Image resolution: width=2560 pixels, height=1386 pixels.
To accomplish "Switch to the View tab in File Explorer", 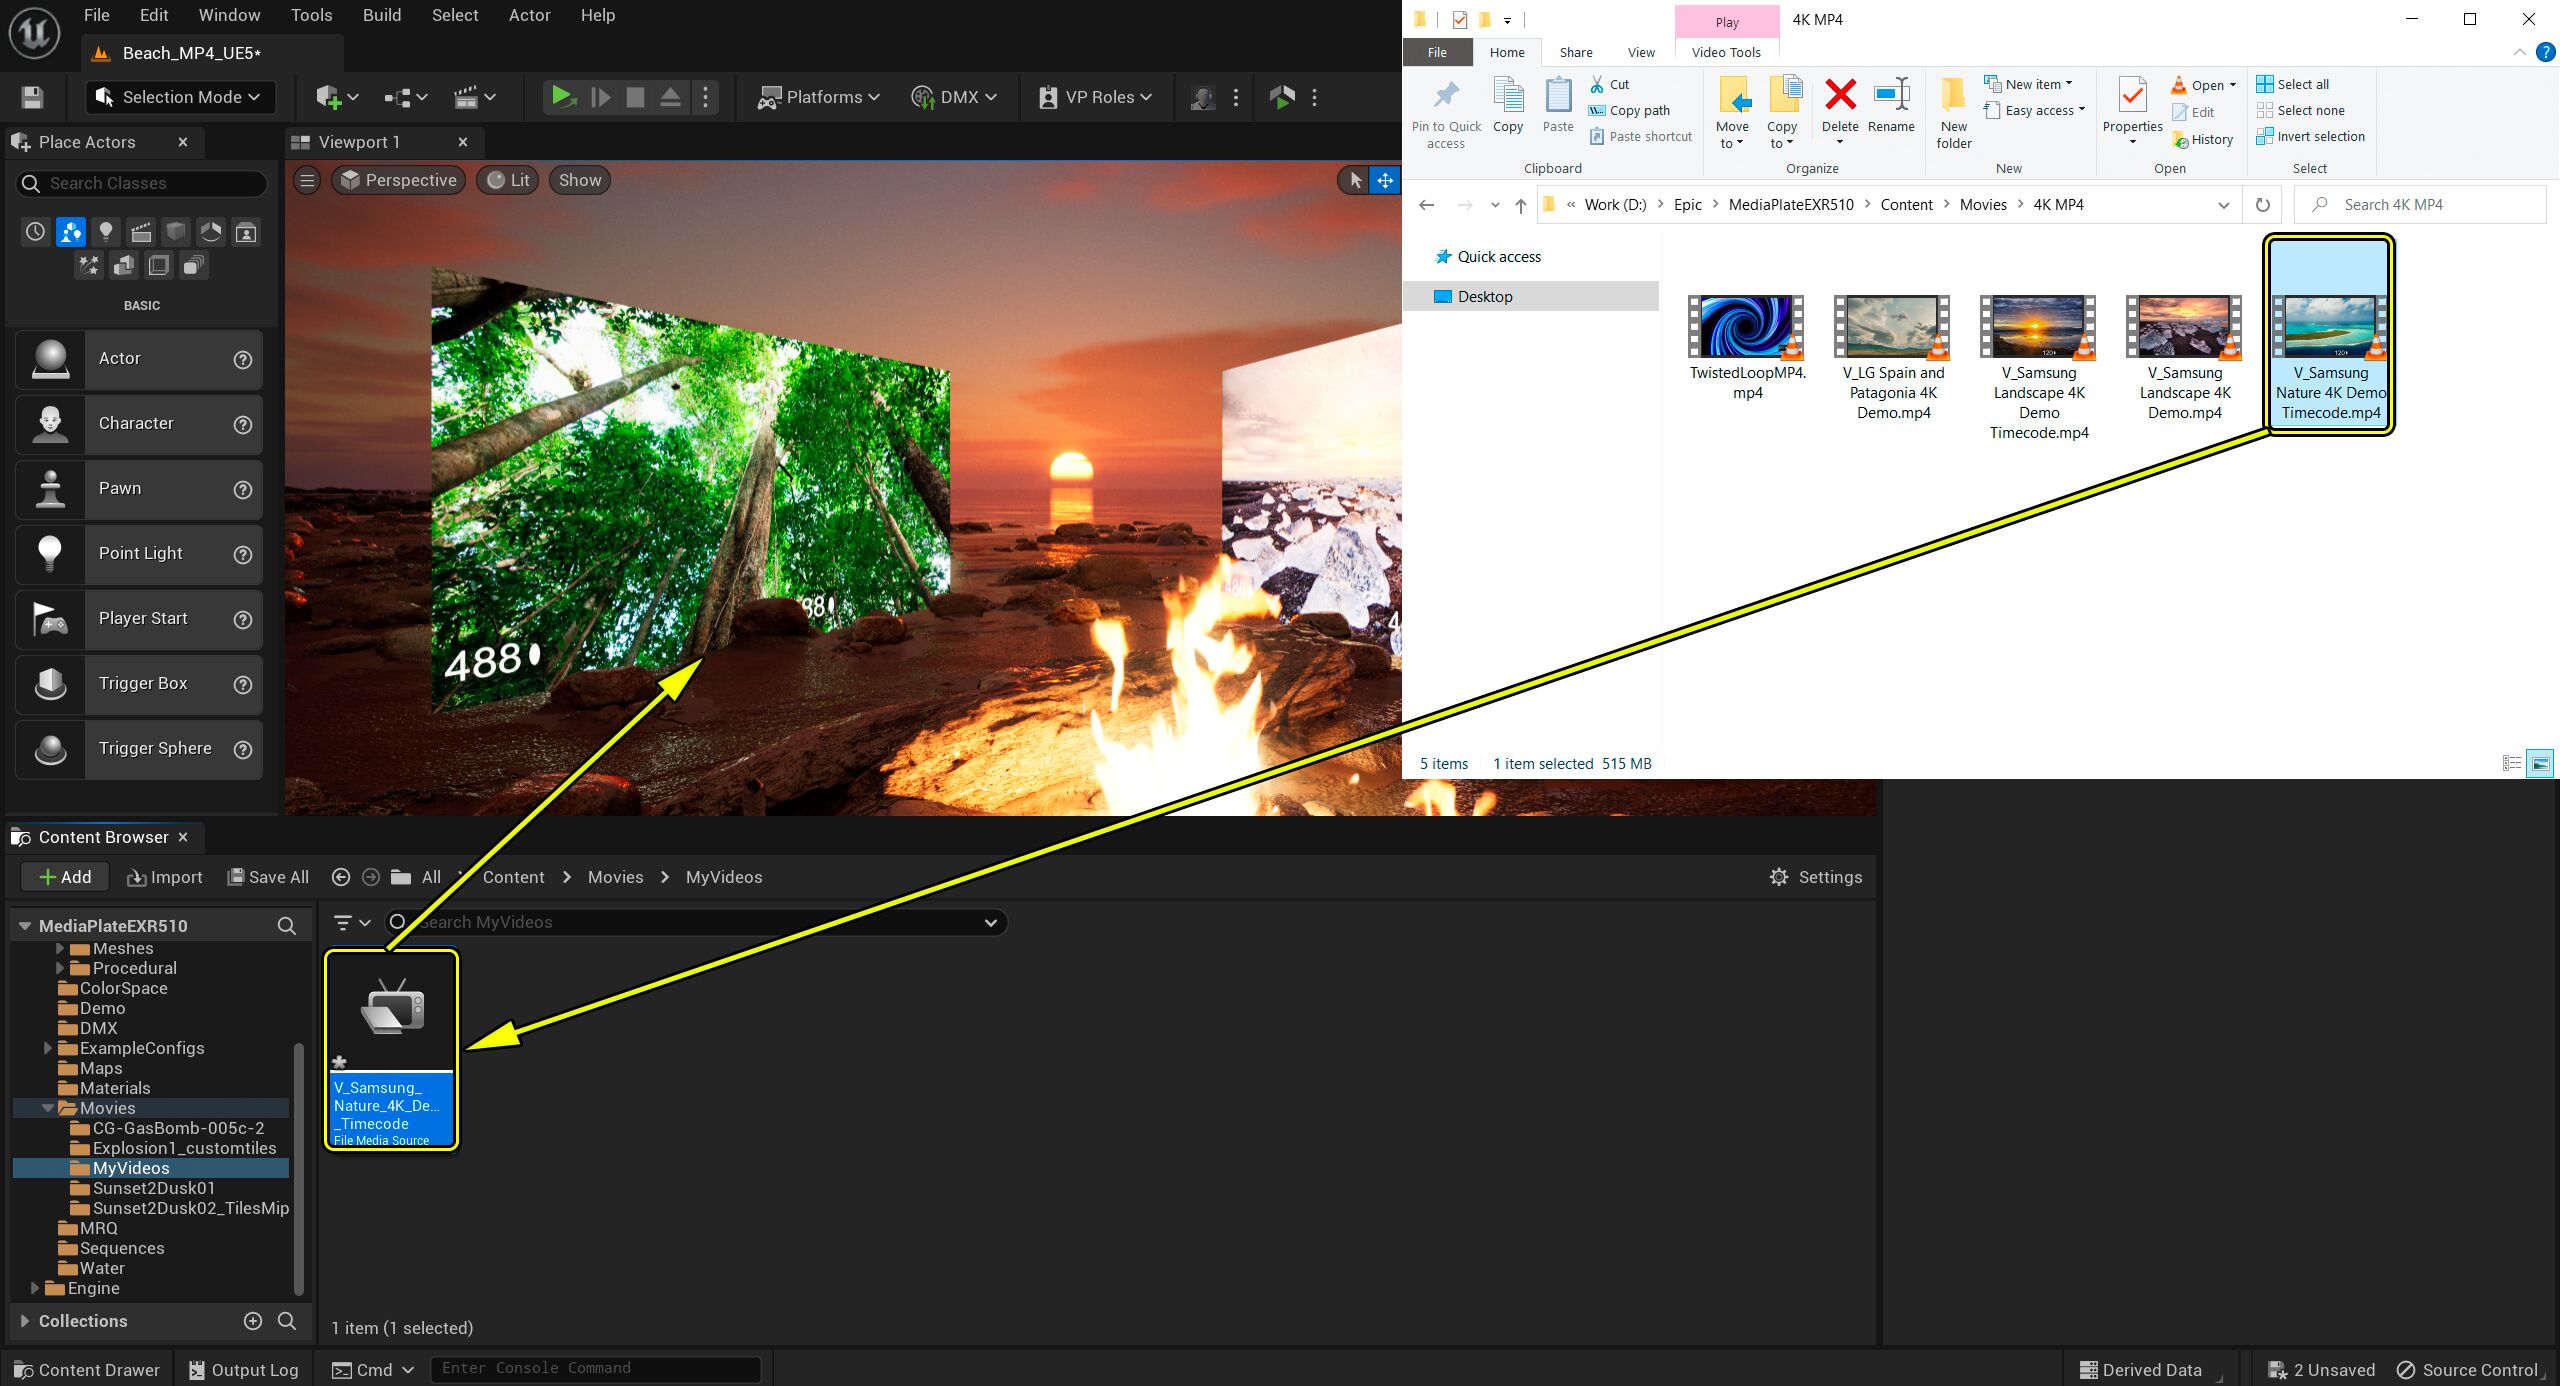I will [1640, 52].
